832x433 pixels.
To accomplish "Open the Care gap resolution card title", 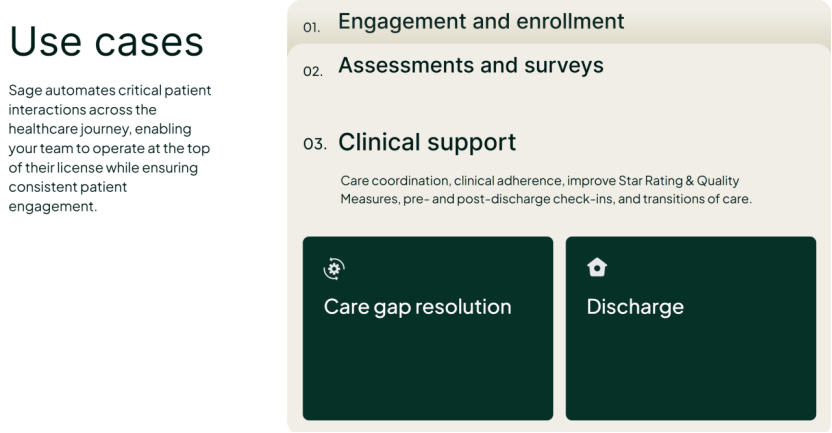I will pos(417,306).
